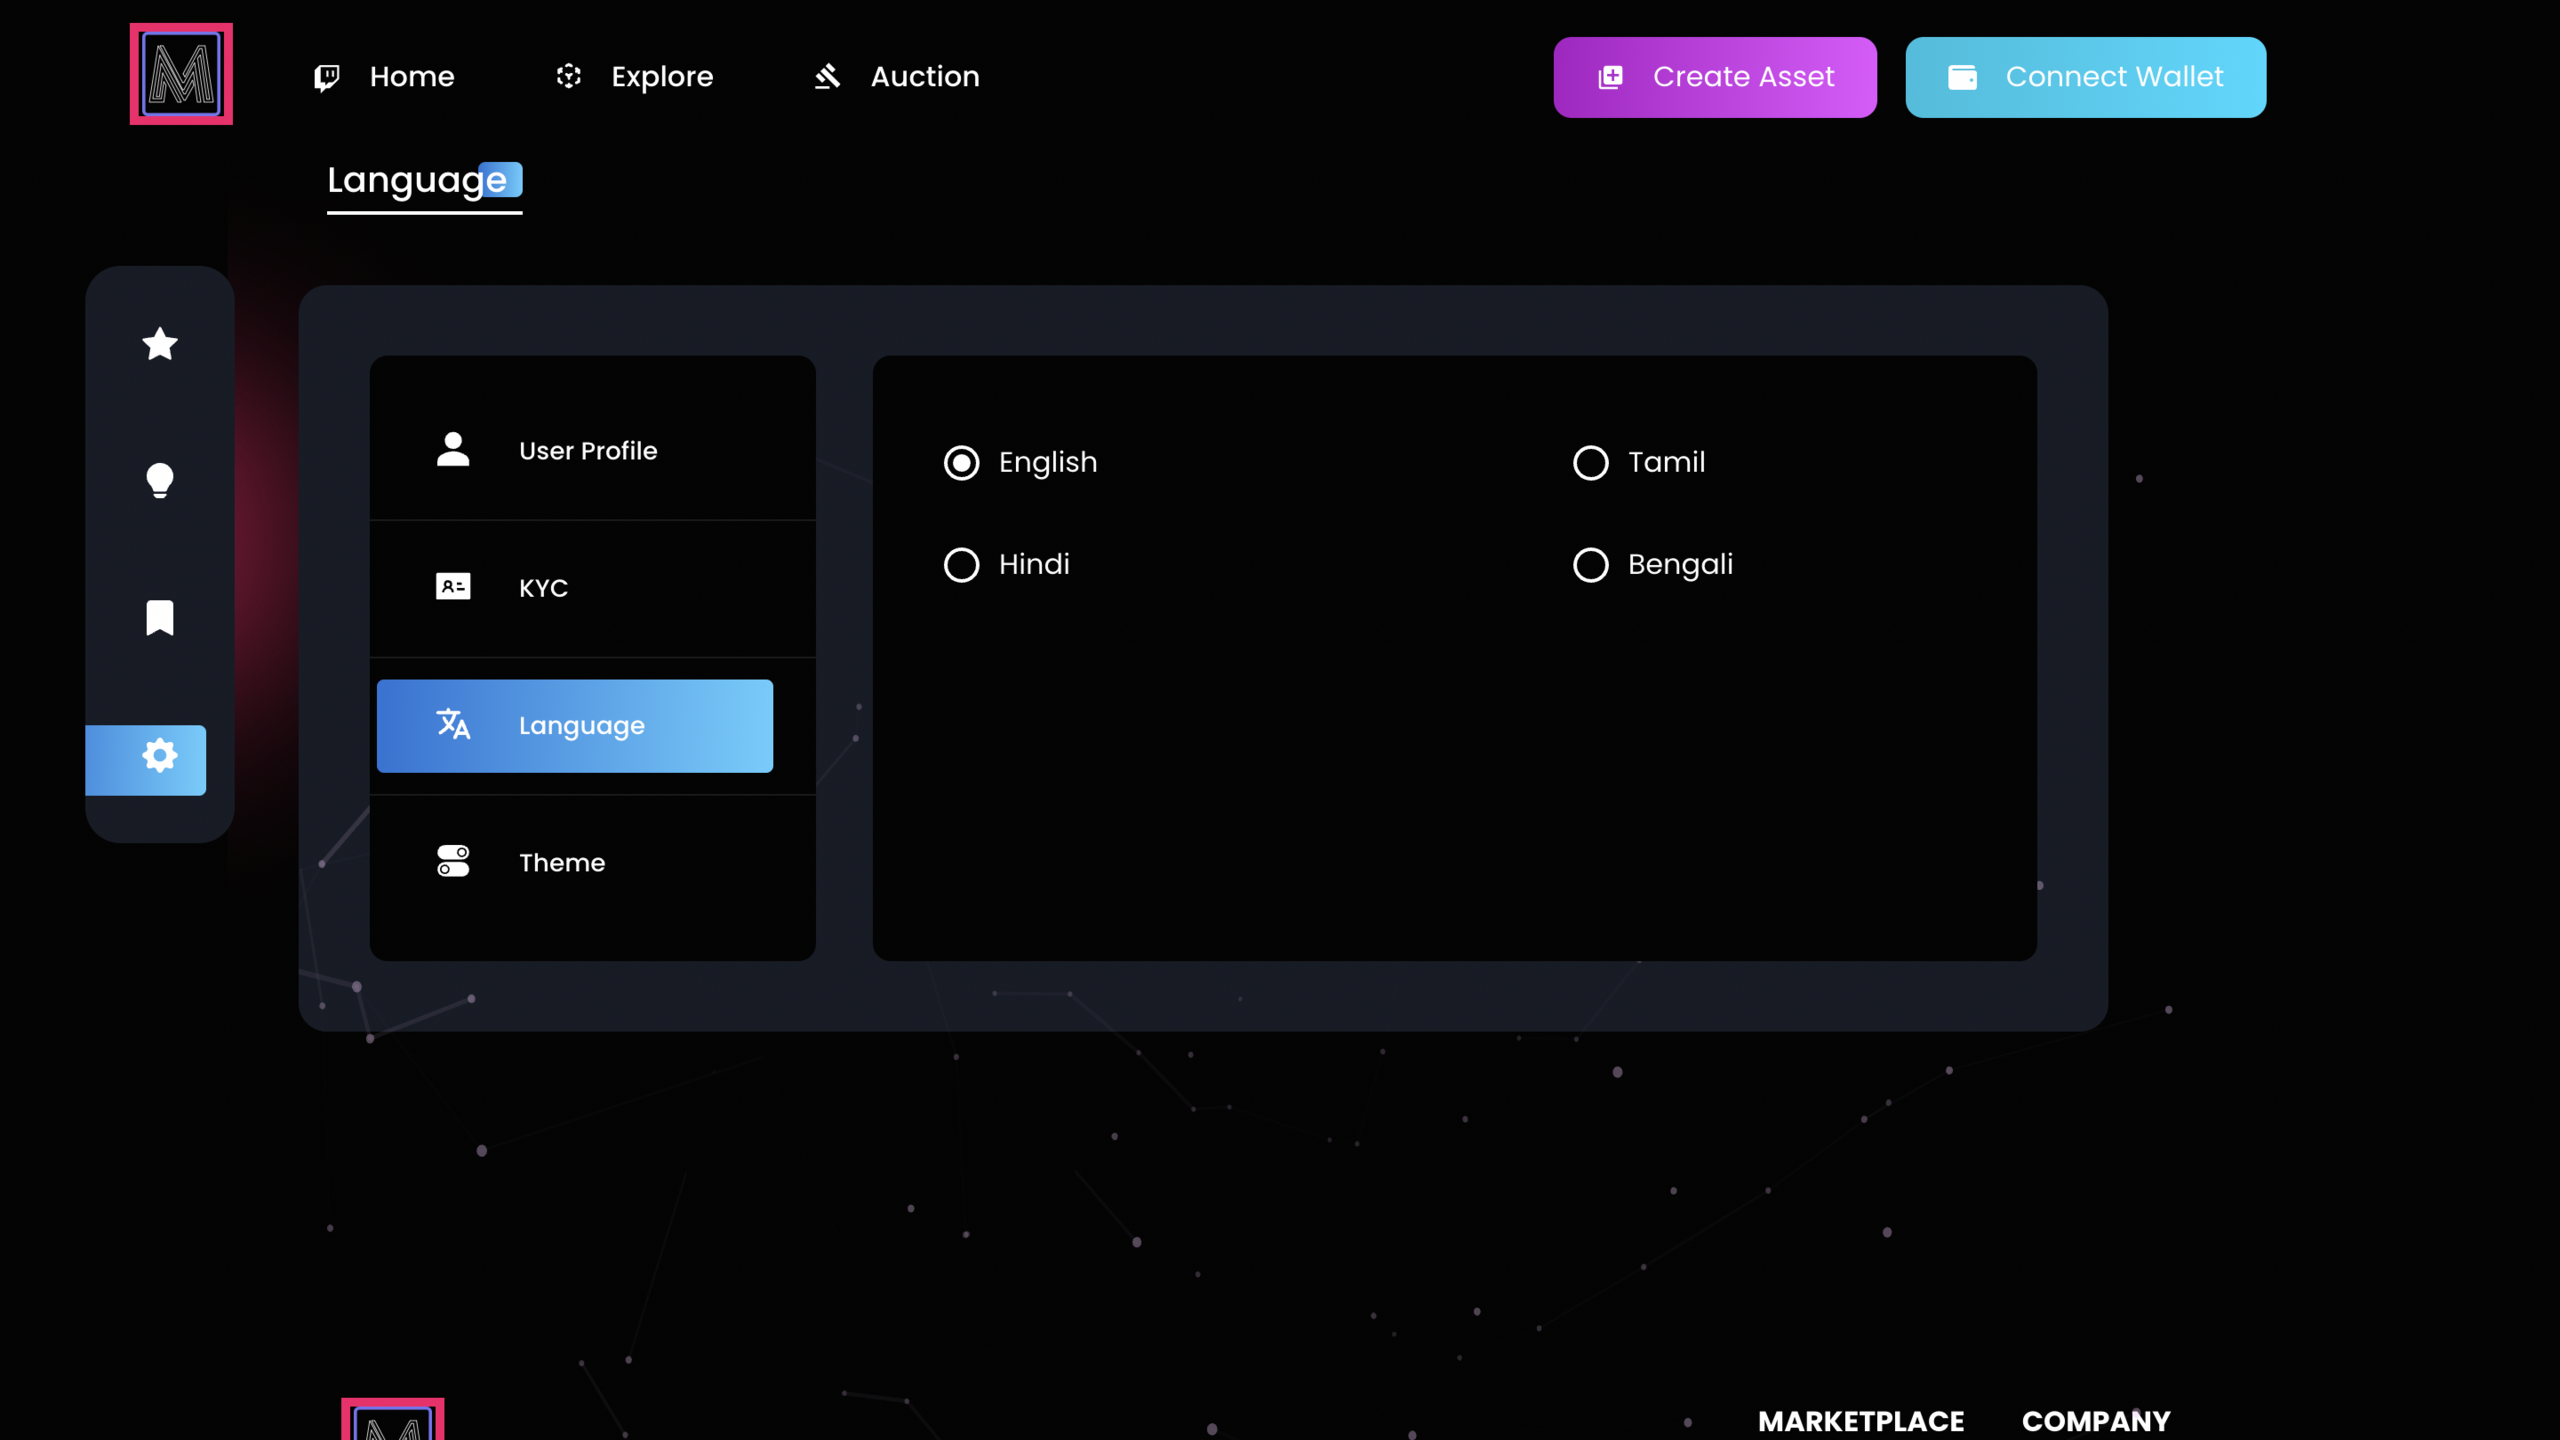2560x1440 pixels.
Task: Select the settings gear in sidebar
Action: pyautogui.click(x=159, y=757)
